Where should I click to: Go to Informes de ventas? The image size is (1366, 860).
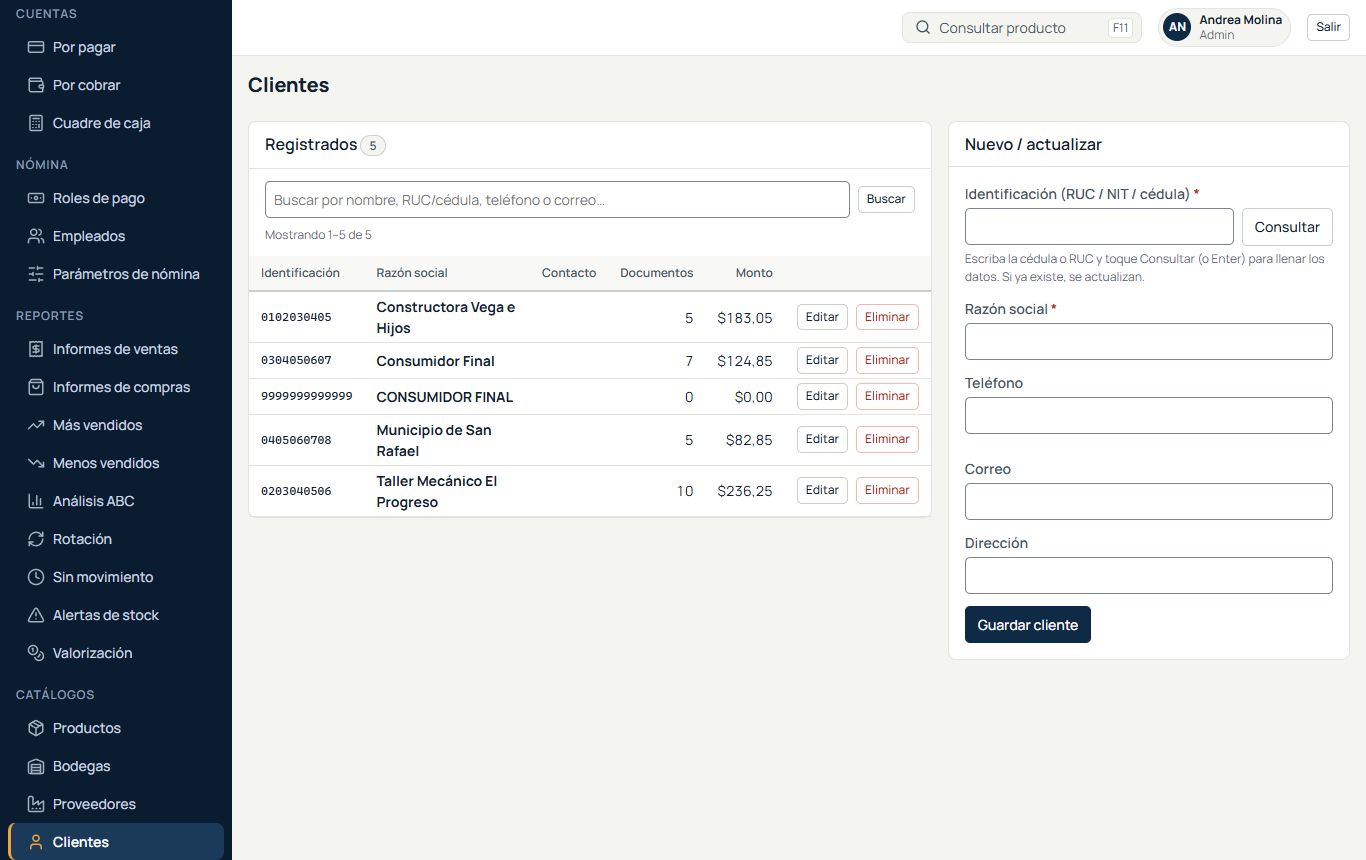point(116,349)
